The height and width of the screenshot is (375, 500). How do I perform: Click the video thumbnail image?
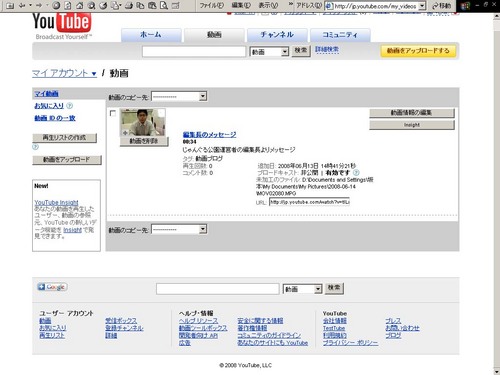tap(143, 122)
